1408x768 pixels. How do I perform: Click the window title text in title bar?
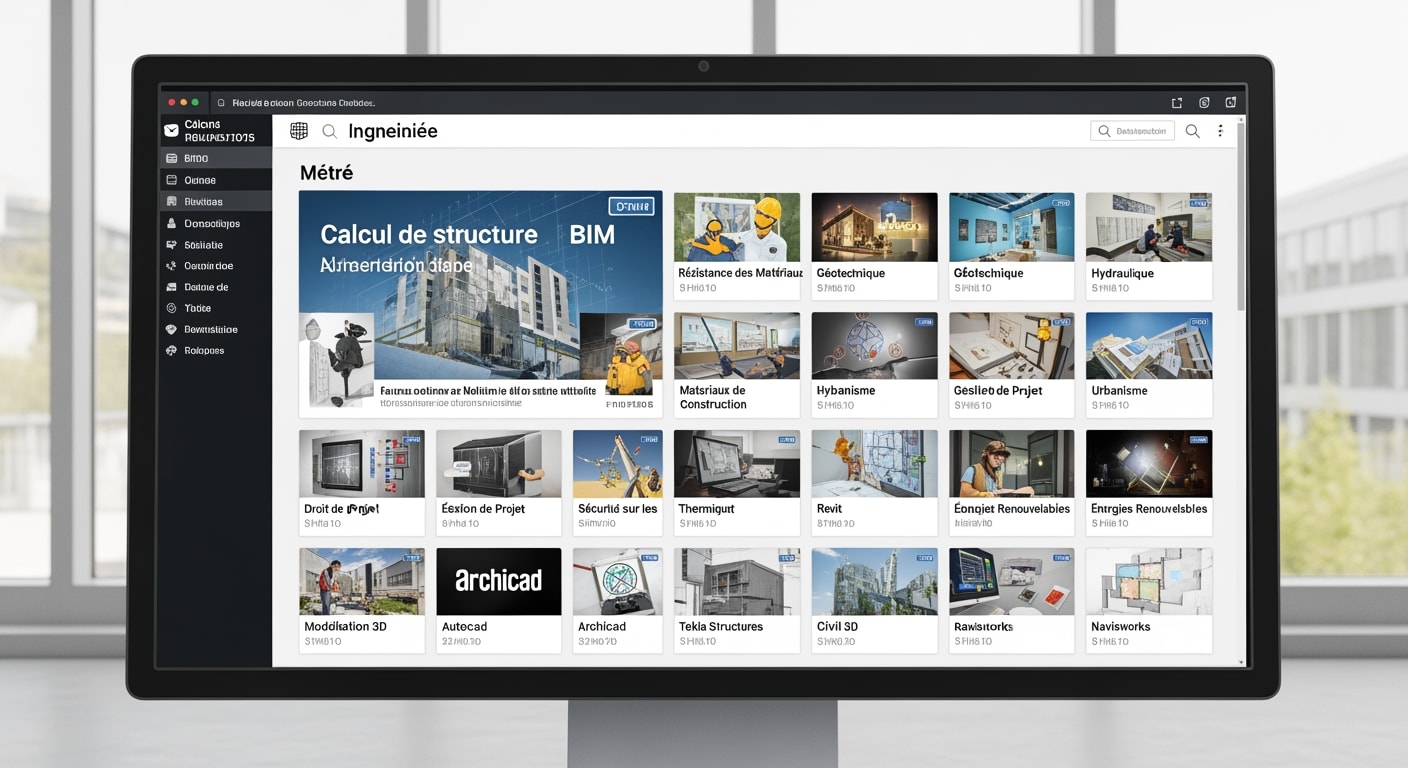(x=303, y=102)
